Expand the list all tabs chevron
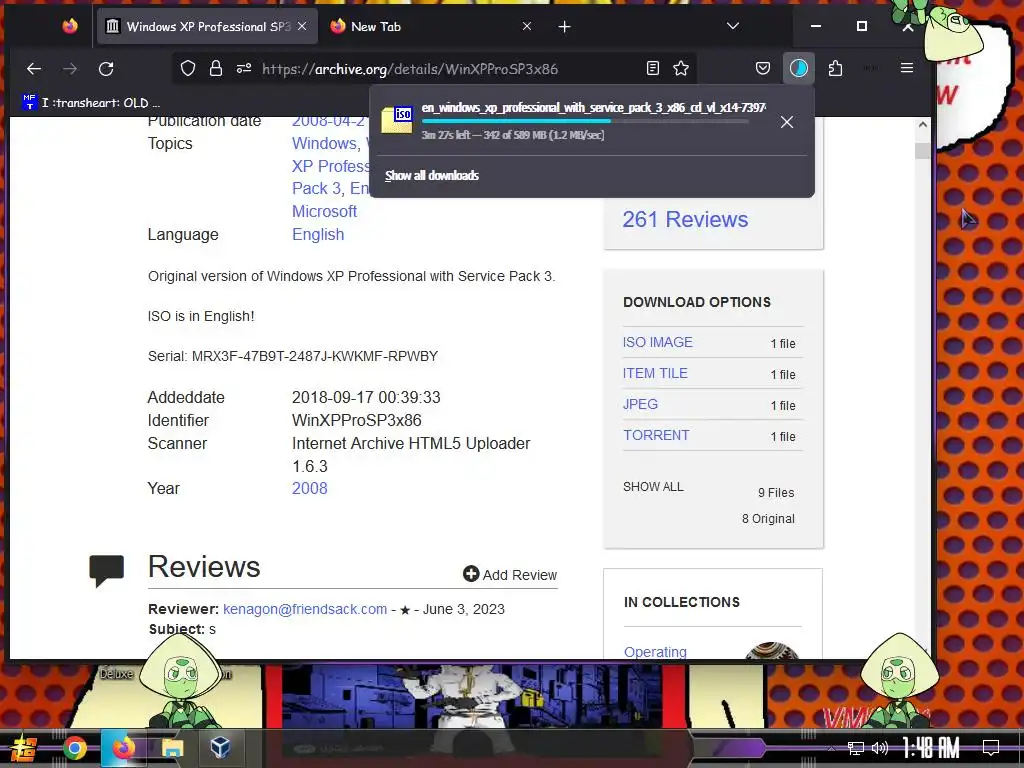 pos(733,26)
